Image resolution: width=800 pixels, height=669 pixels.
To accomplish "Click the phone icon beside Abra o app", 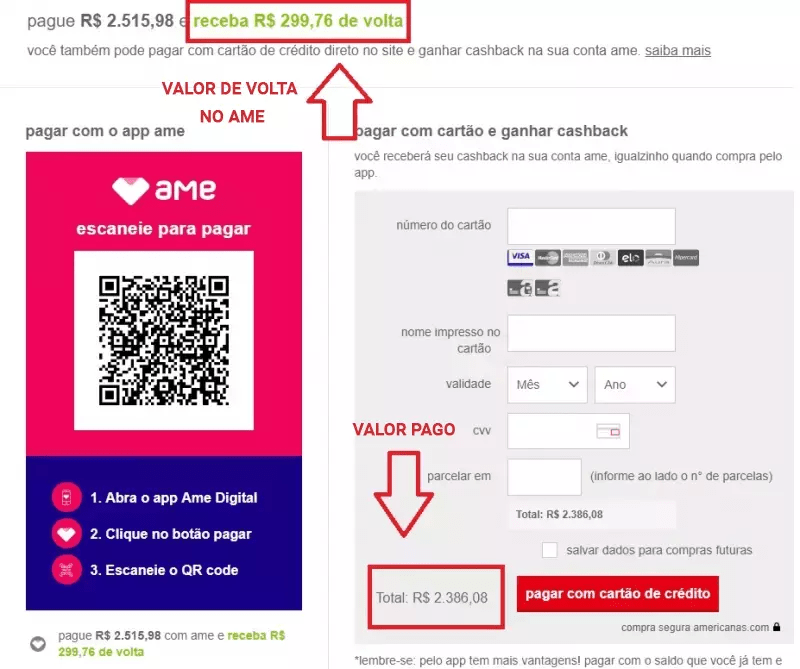I will [x=66, y=497].
